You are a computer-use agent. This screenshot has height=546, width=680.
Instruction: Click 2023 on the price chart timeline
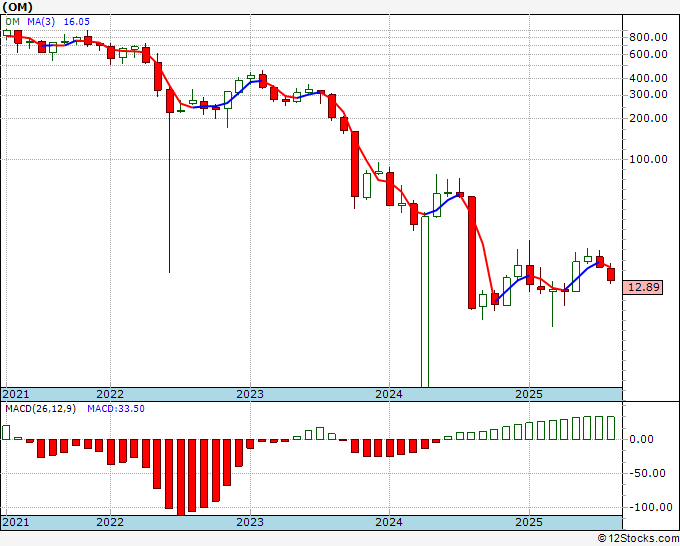tap(250, 394)
